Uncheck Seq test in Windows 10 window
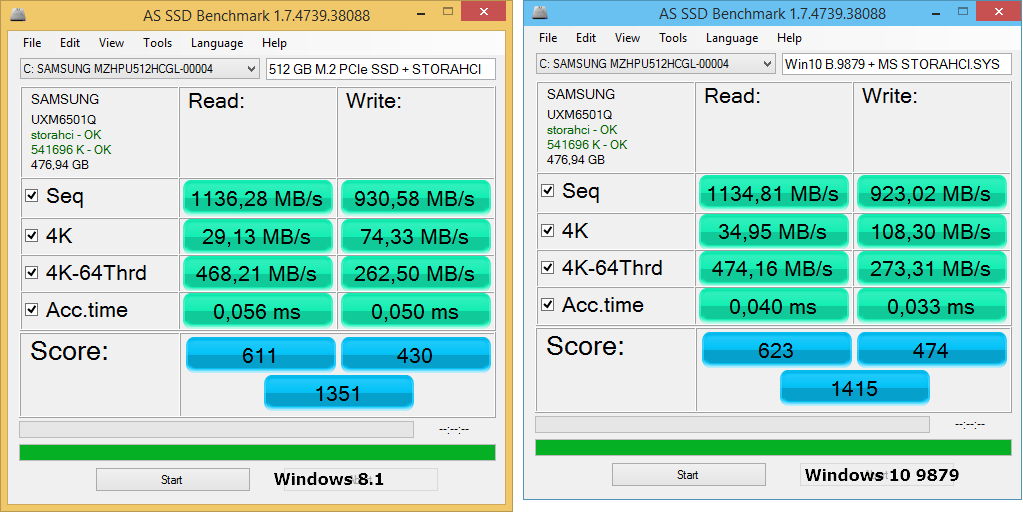This screenshot has height=512, width=1023. (x=547, y=190)
